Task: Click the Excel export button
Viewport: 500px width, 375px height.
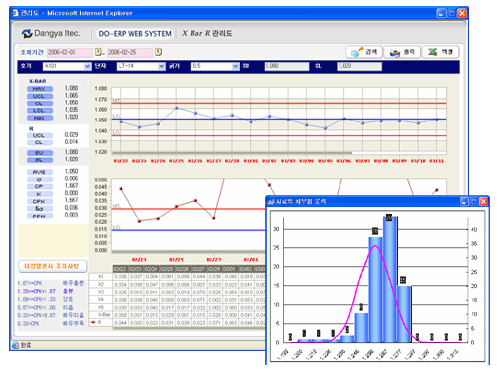Action: point(441,52)
